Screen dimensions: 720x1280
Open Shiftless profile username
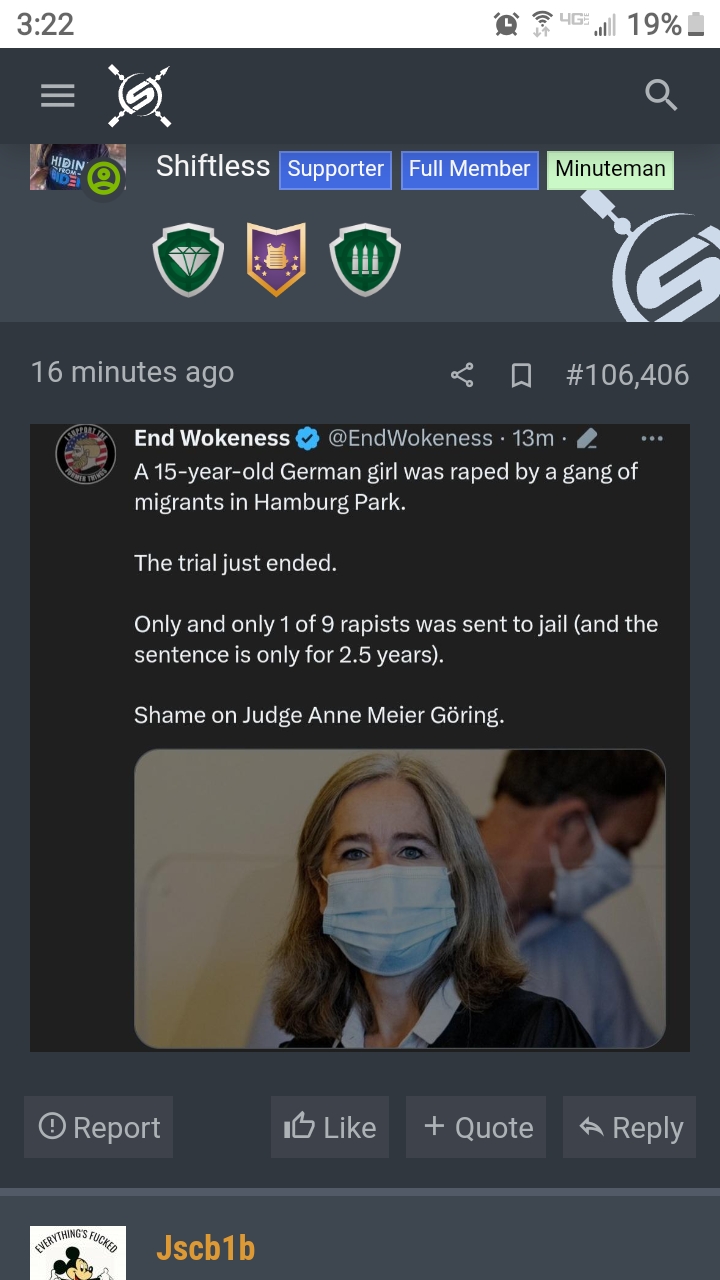click(x=213, y=166)
